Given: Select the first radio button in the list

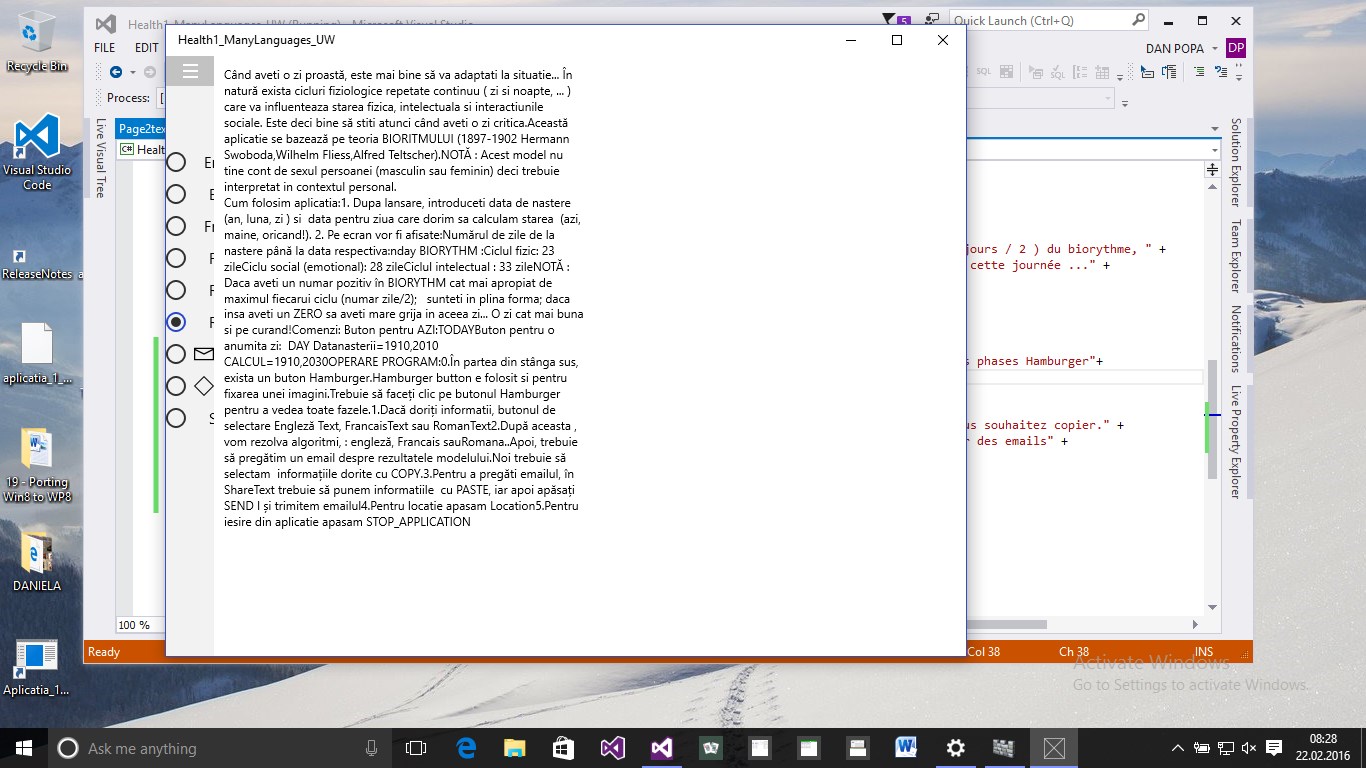Looking at the screenshot, I should click(x=176, y=162).
